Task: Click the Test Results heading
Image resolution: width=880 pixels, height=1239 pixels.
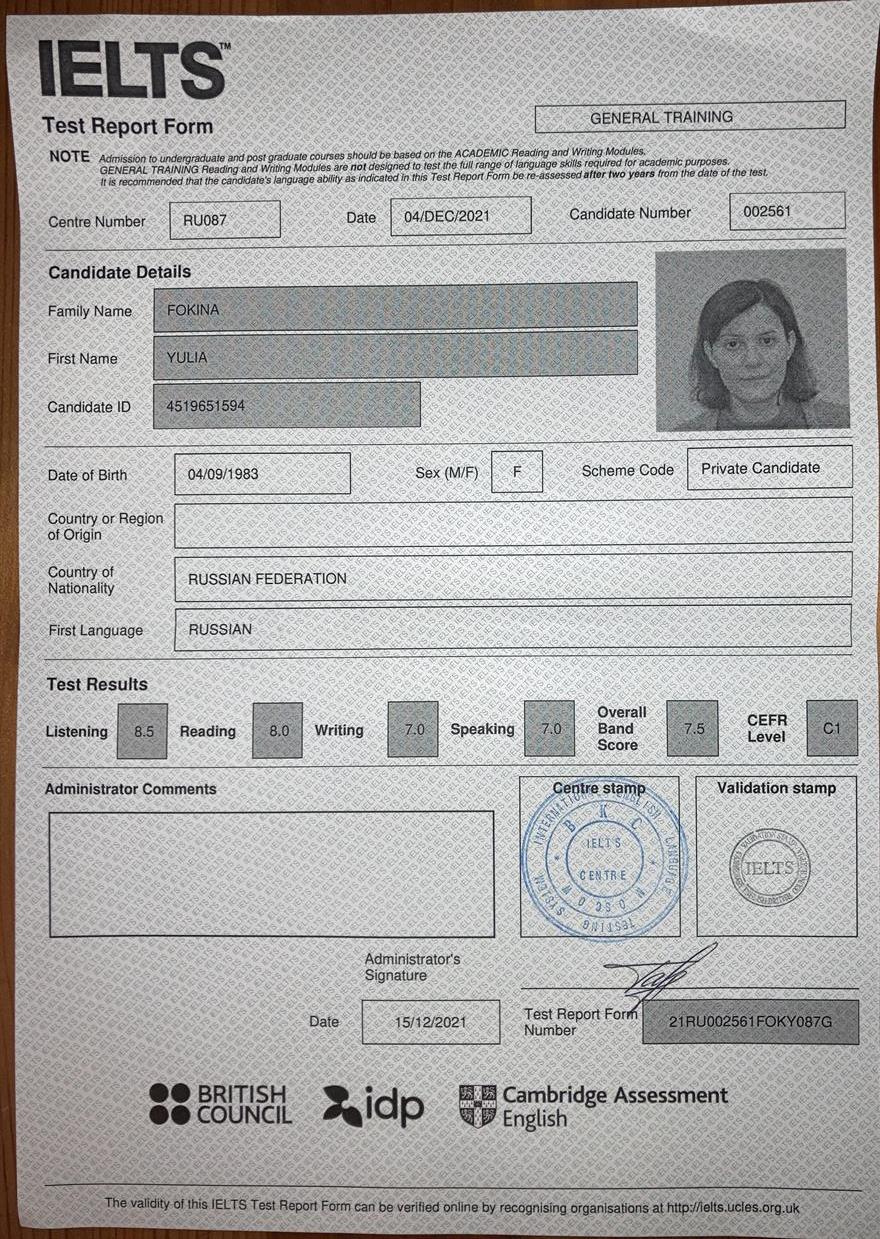Action: [x=97, y=685]
